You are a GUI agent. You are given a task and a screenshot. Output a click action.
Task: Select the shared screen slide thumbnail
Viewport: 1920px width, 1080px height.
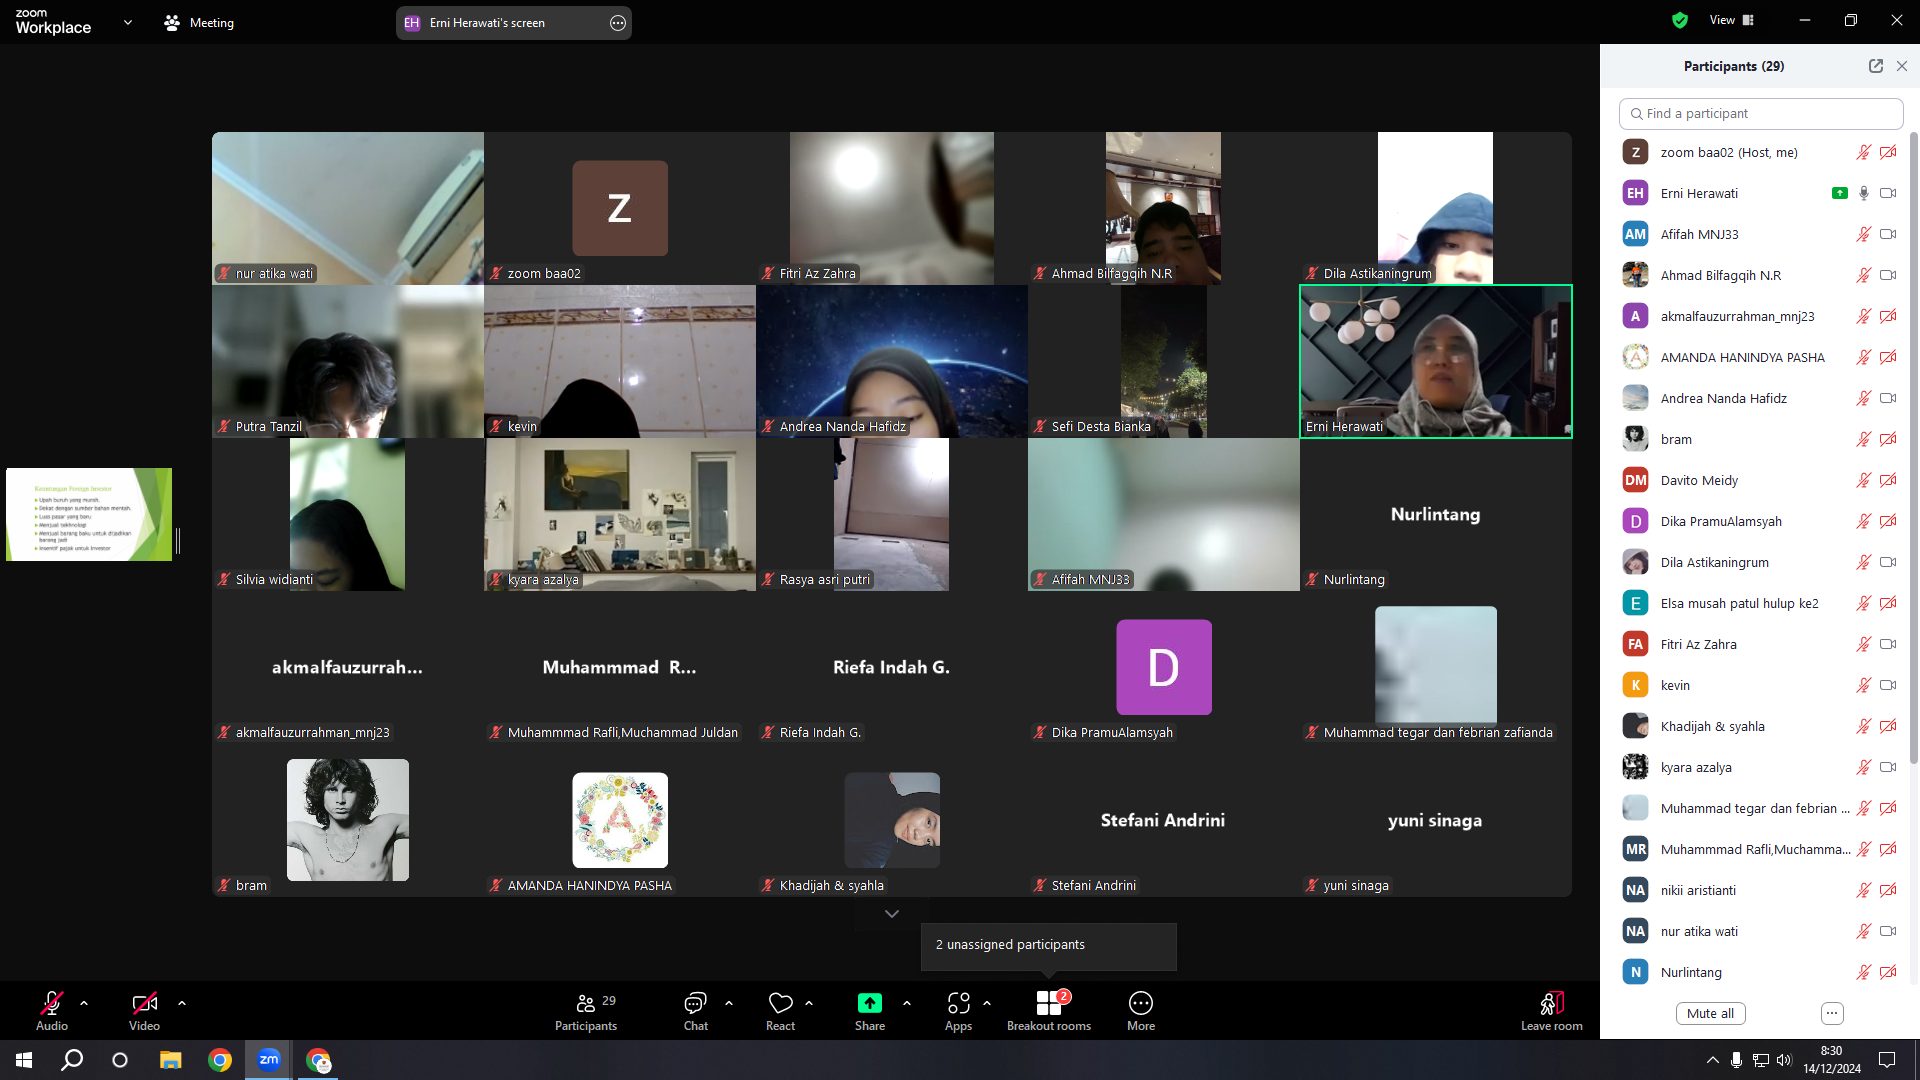(89, 514)
